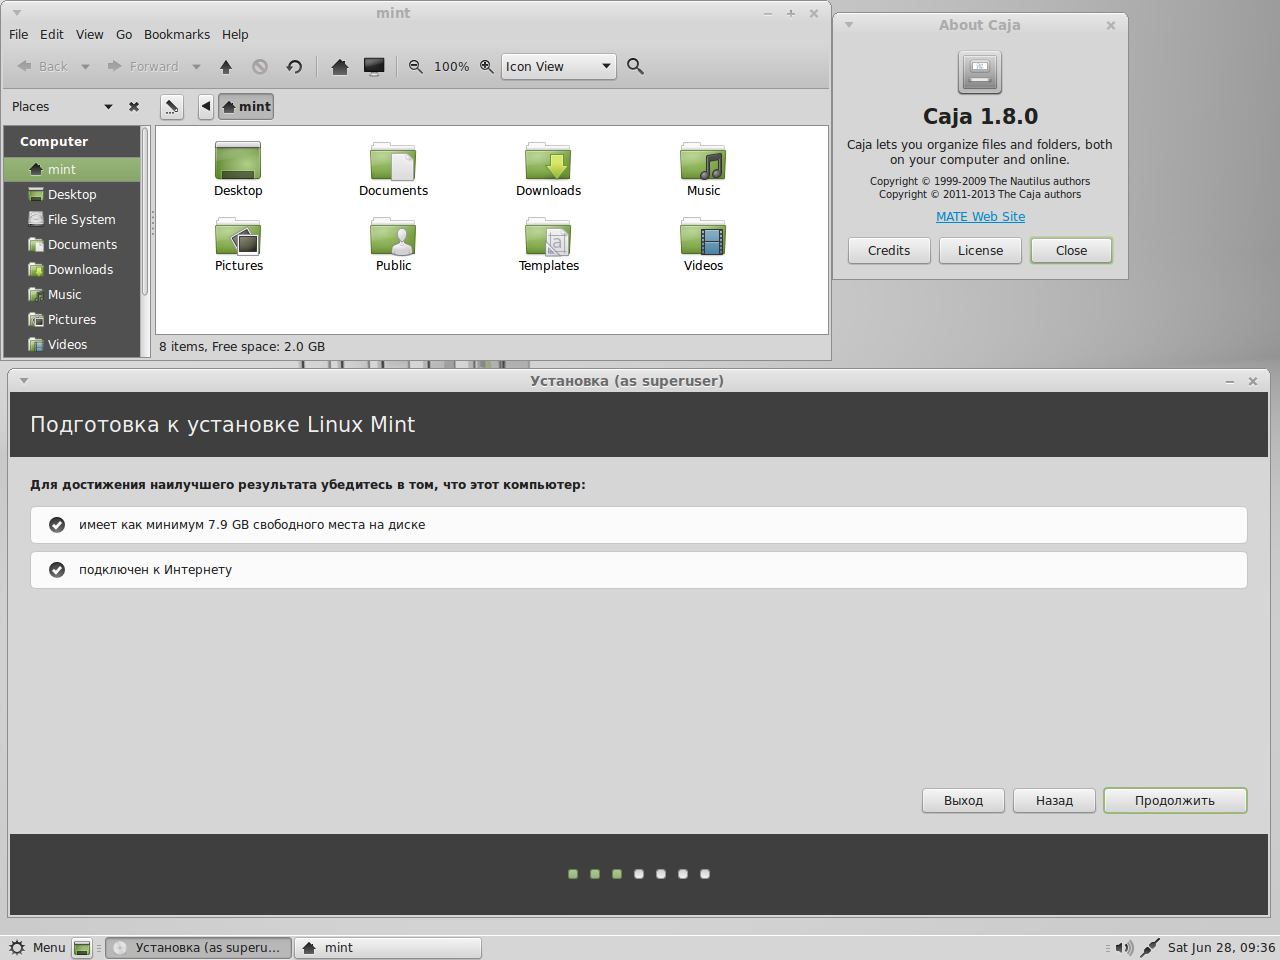The image size is (1280, 960).
Task: Click the 100% zoom level label
Action: [451, 67]
